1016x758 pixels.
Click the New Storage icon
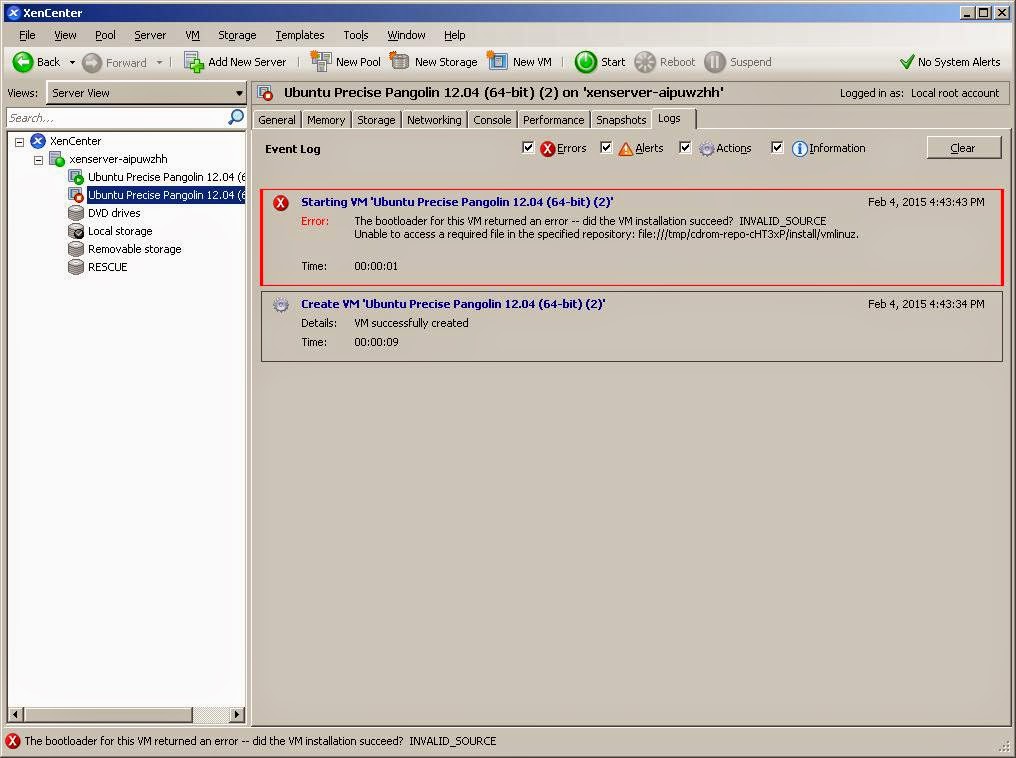(x=399, y=61)
